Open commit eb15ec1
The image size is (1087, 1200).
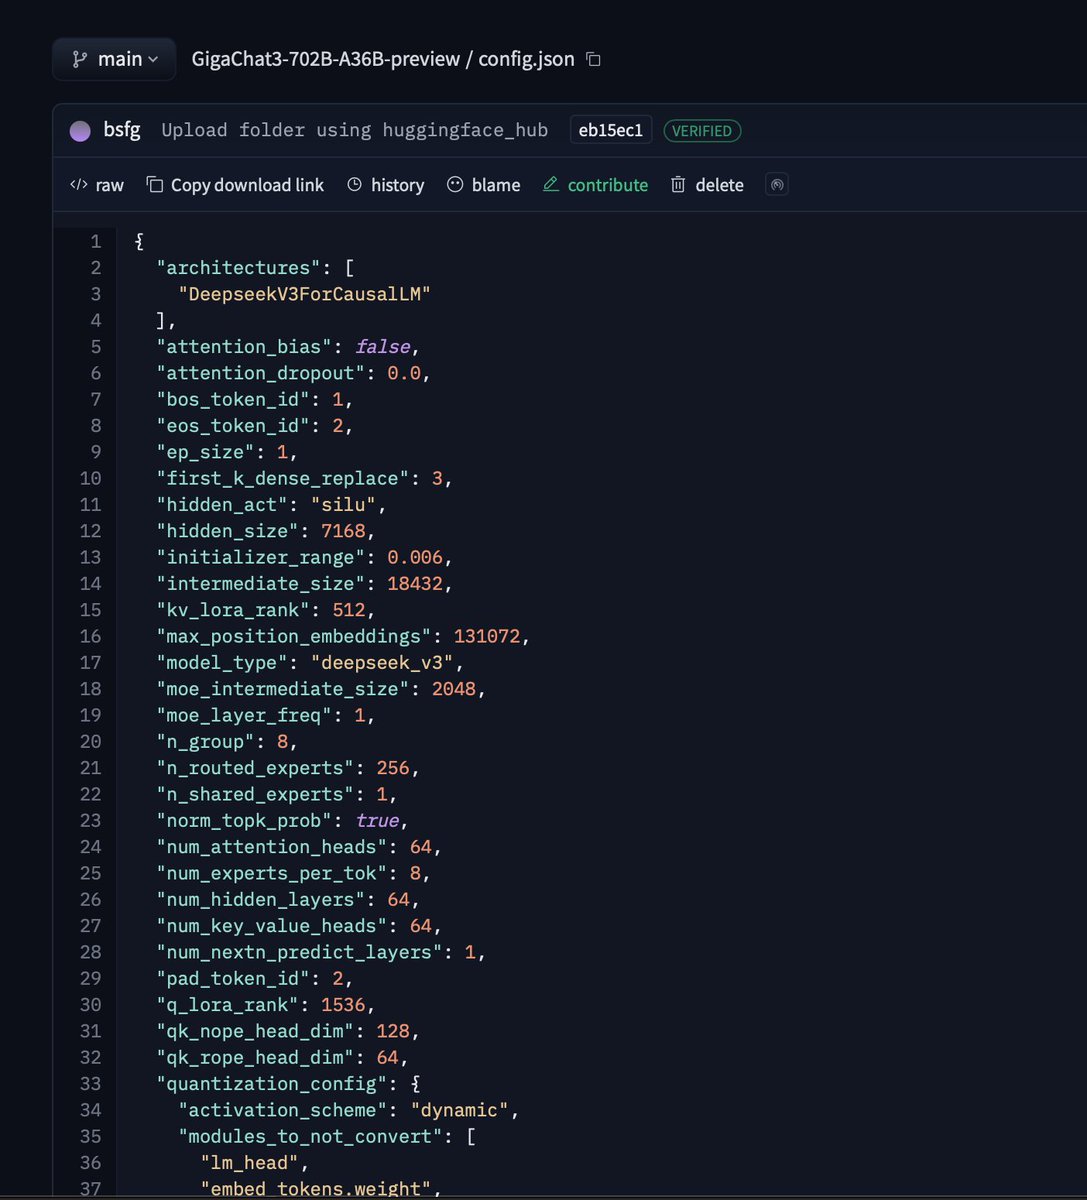tap(611, 130)
